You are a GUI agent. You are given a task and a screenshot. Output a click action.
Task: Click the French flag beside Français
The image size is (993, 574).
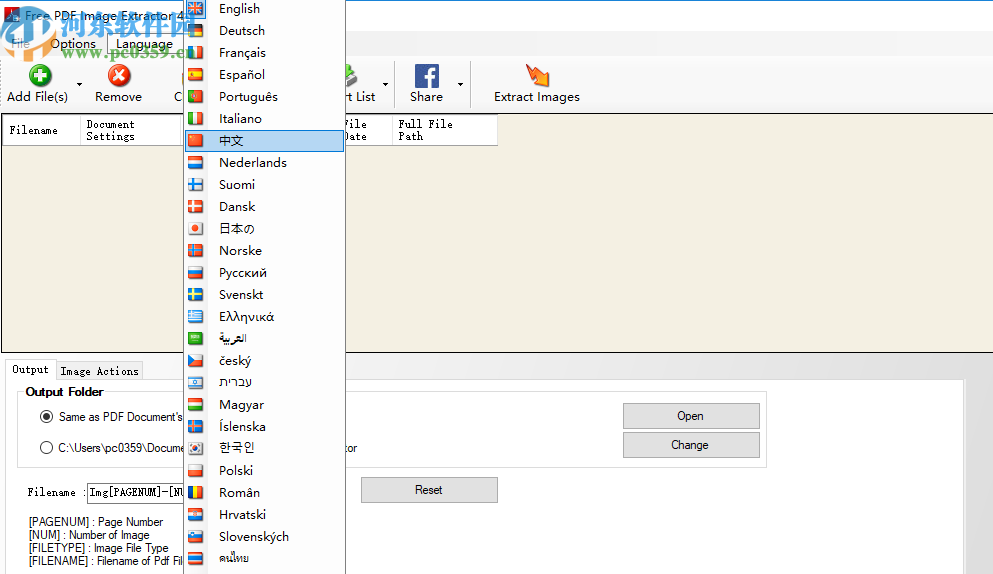coord(196,53)
